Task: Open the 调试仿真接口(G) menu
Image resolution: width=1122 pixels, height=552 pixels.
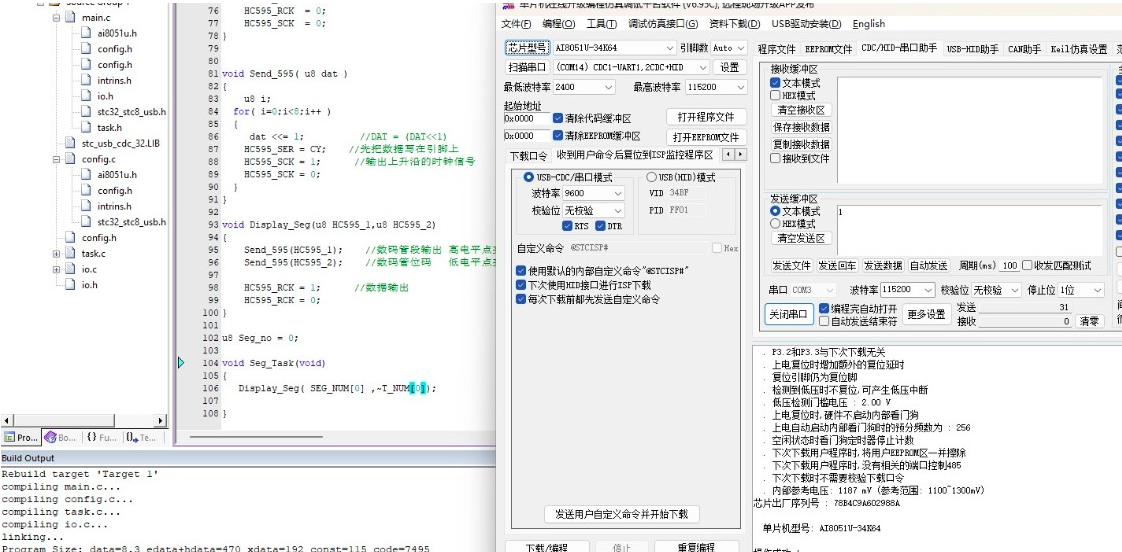Action: coord(663,24)
